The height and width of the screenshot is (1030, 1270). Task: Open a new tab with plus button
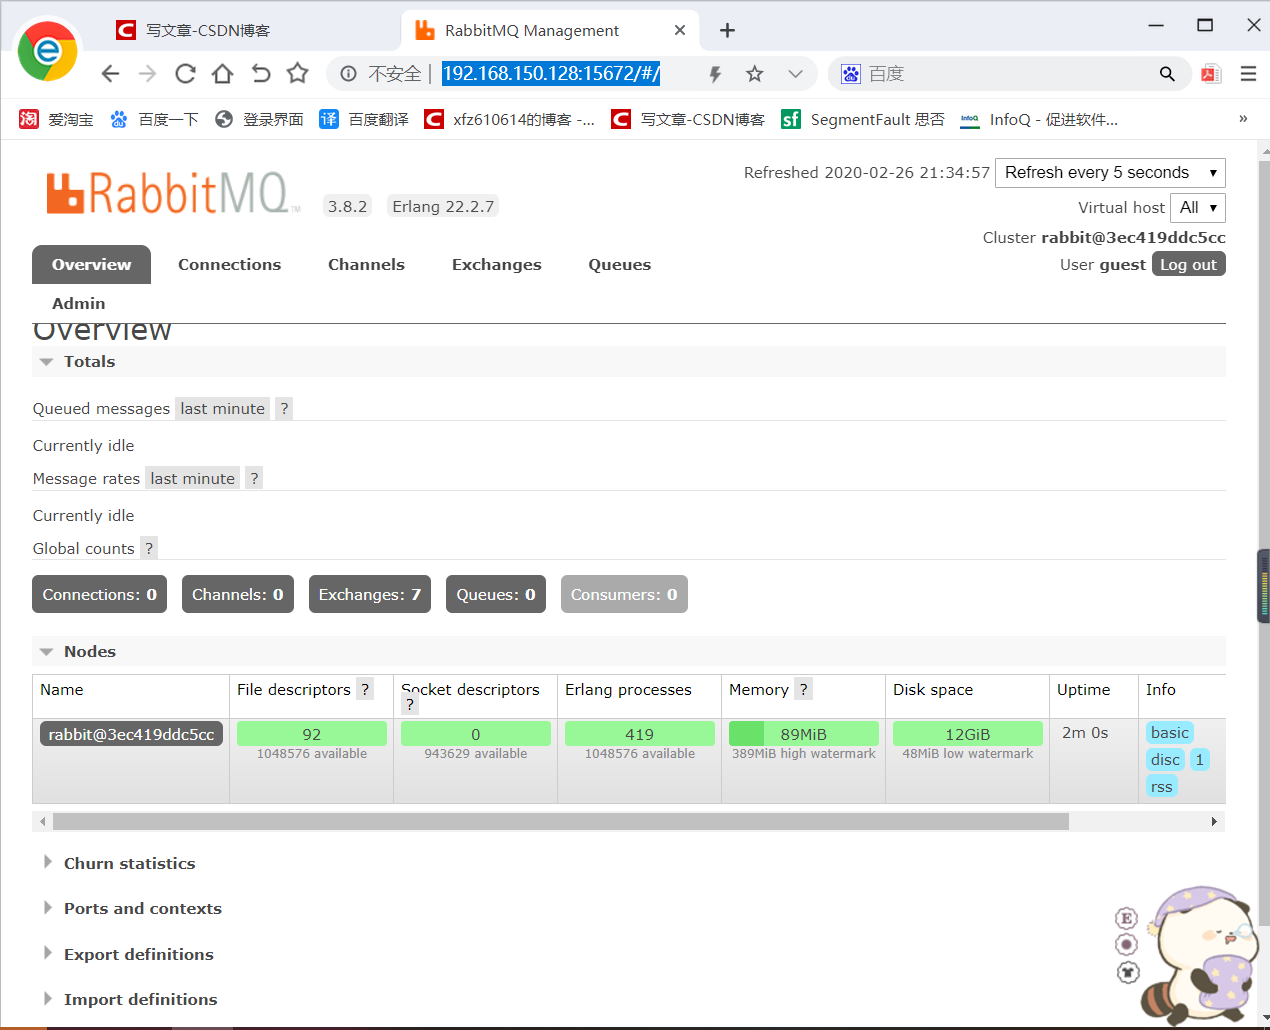(x=727, y=30)
